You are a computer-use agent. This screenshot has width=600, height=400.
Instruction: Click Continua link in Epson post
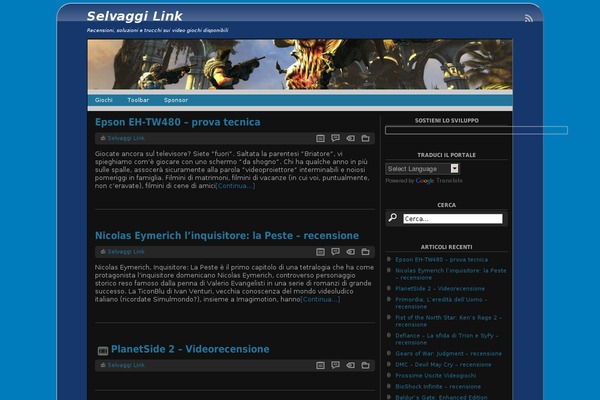click(235, 186)
